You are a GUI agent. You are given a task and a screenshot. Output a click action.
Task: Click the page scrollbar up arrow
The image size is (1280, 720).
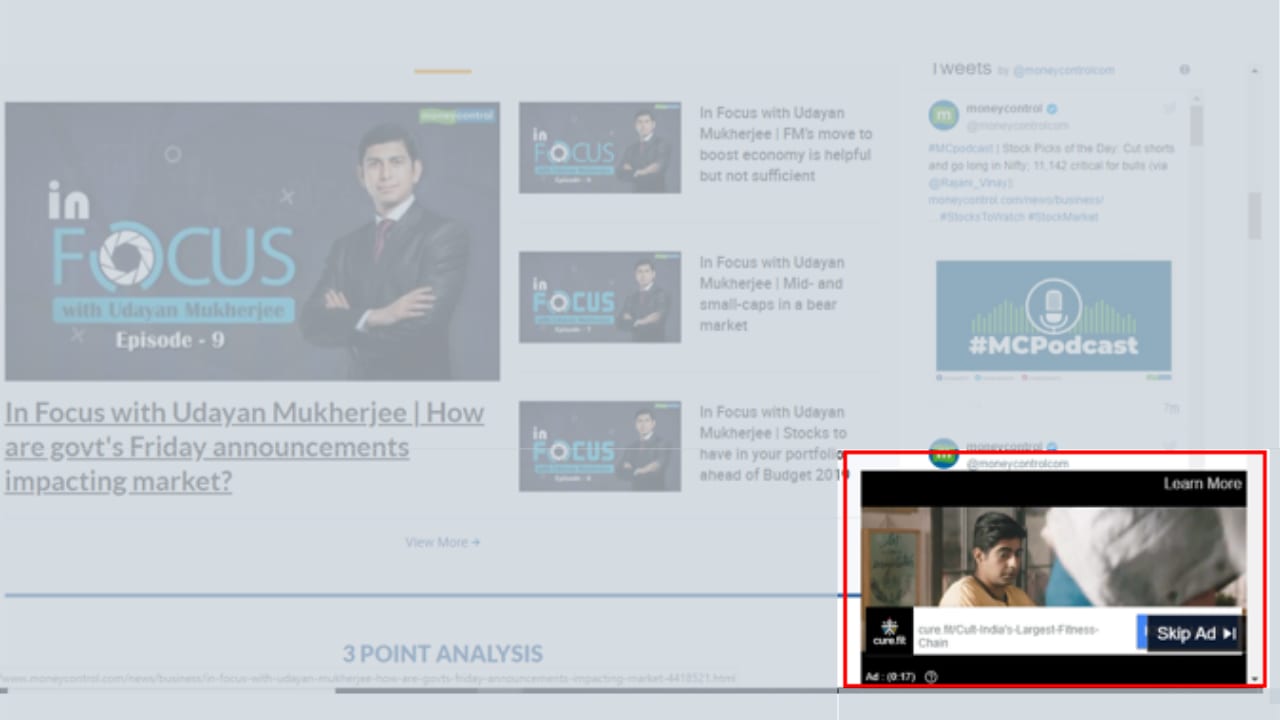(1255, 71)
